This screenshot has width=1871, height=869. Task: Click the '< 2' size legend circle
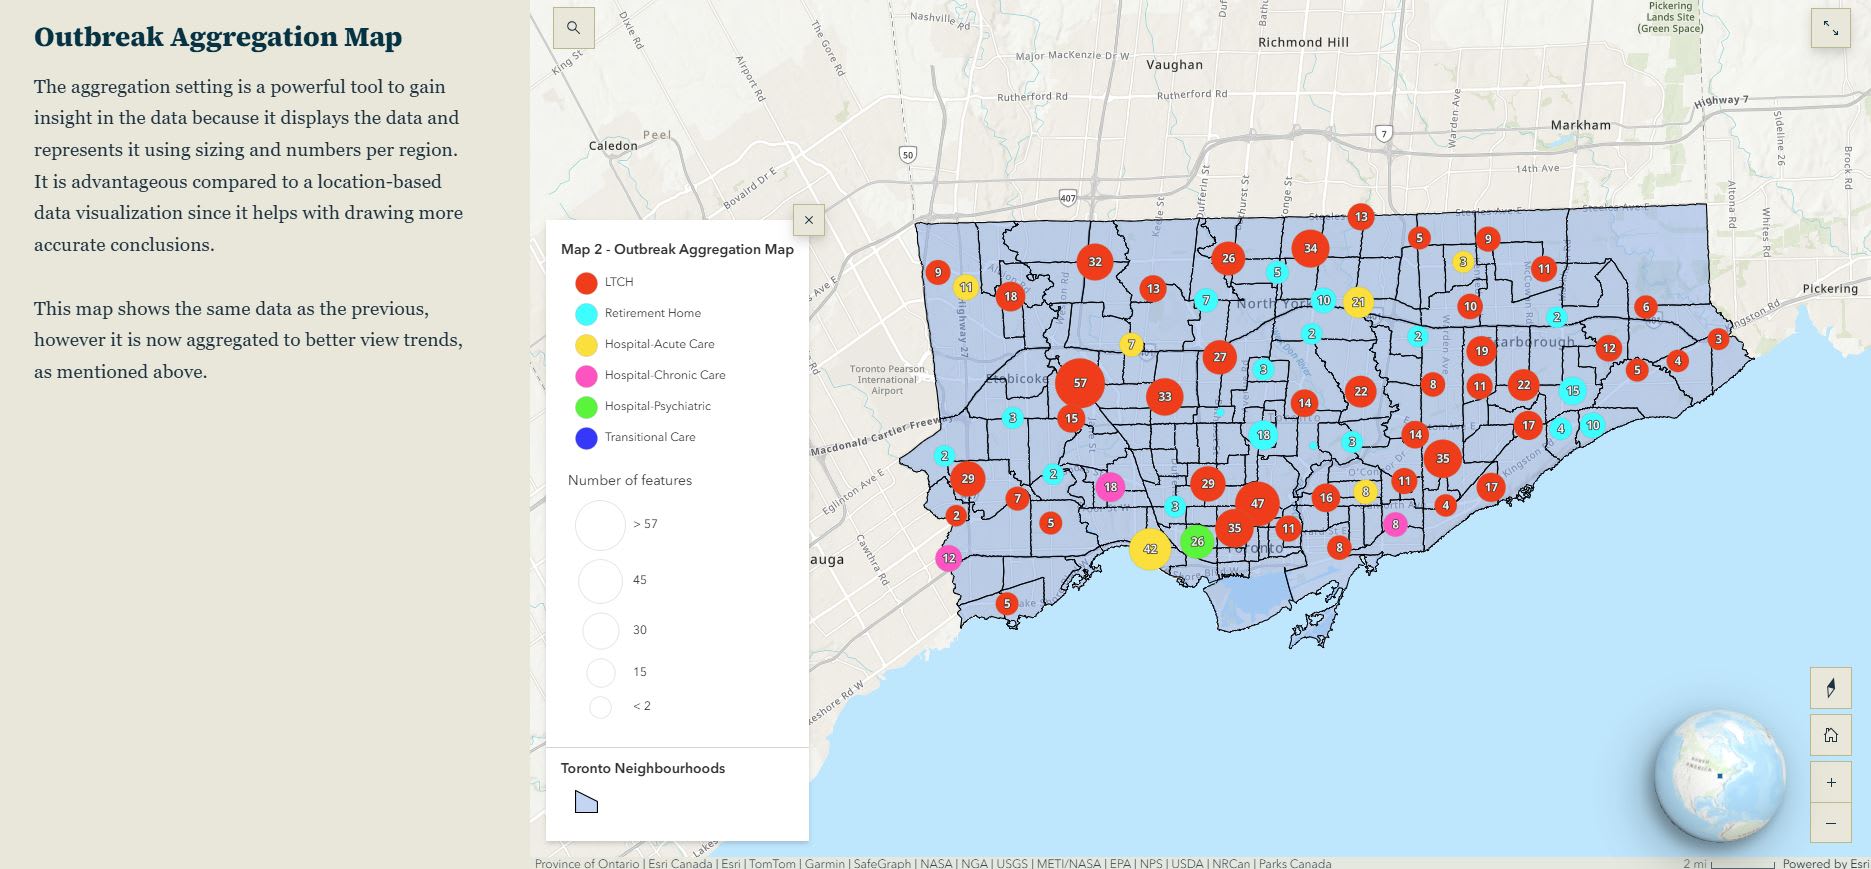(600, 707)
